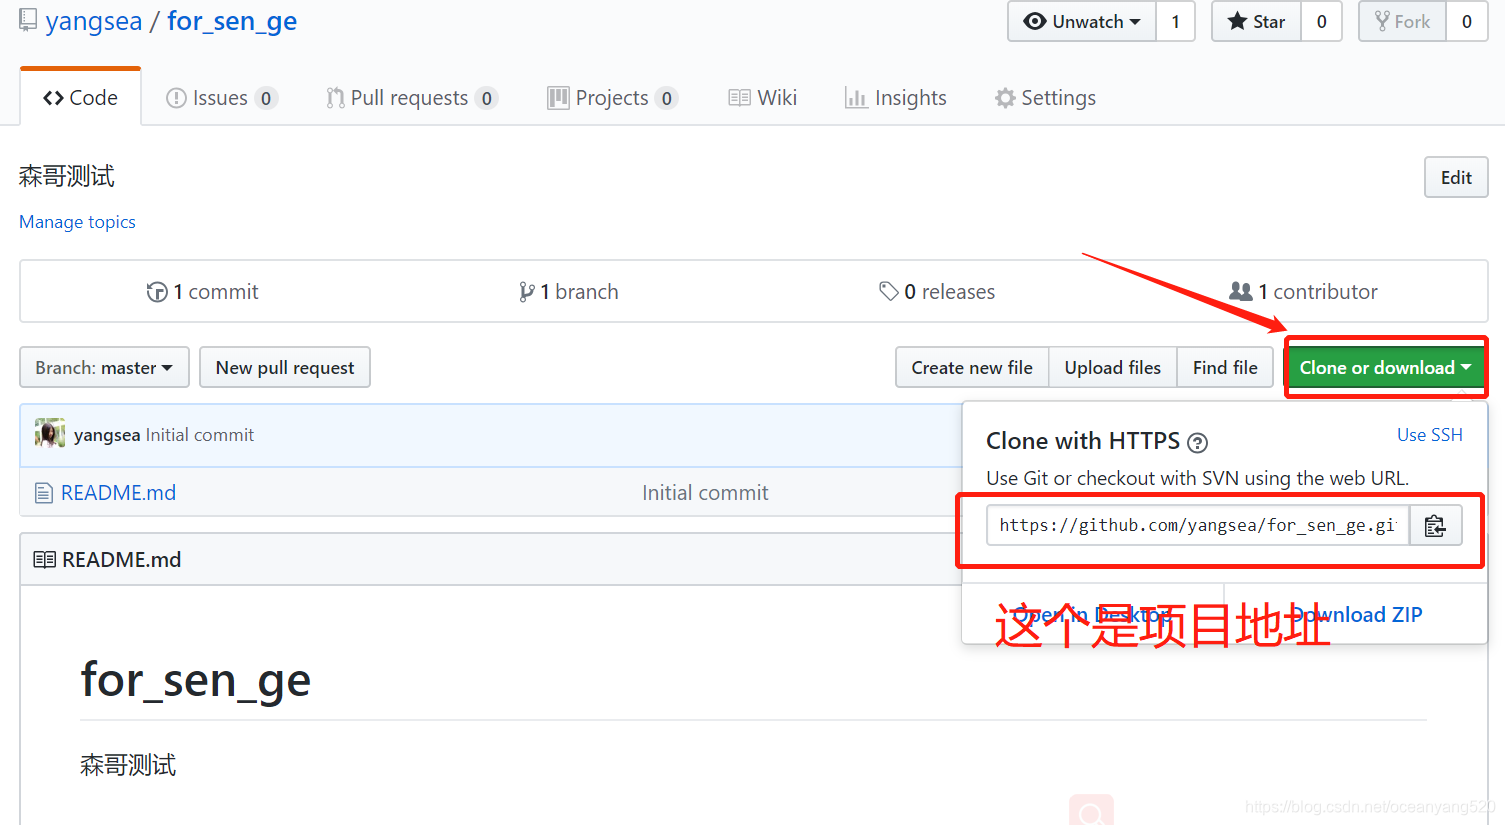Click the star icon in Star button
Screen dimensions: 1505x825
(1237, 21)
